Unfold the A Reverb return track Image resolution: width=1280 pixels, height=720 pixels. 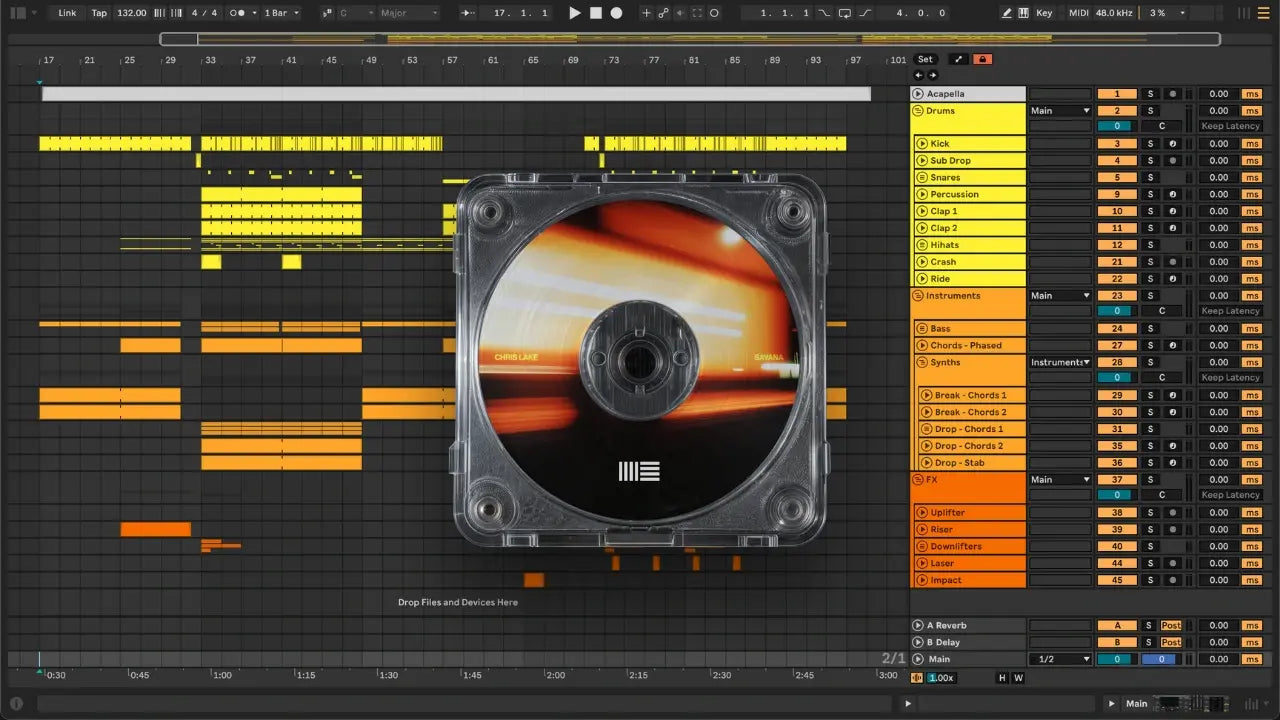coord(918,626)
